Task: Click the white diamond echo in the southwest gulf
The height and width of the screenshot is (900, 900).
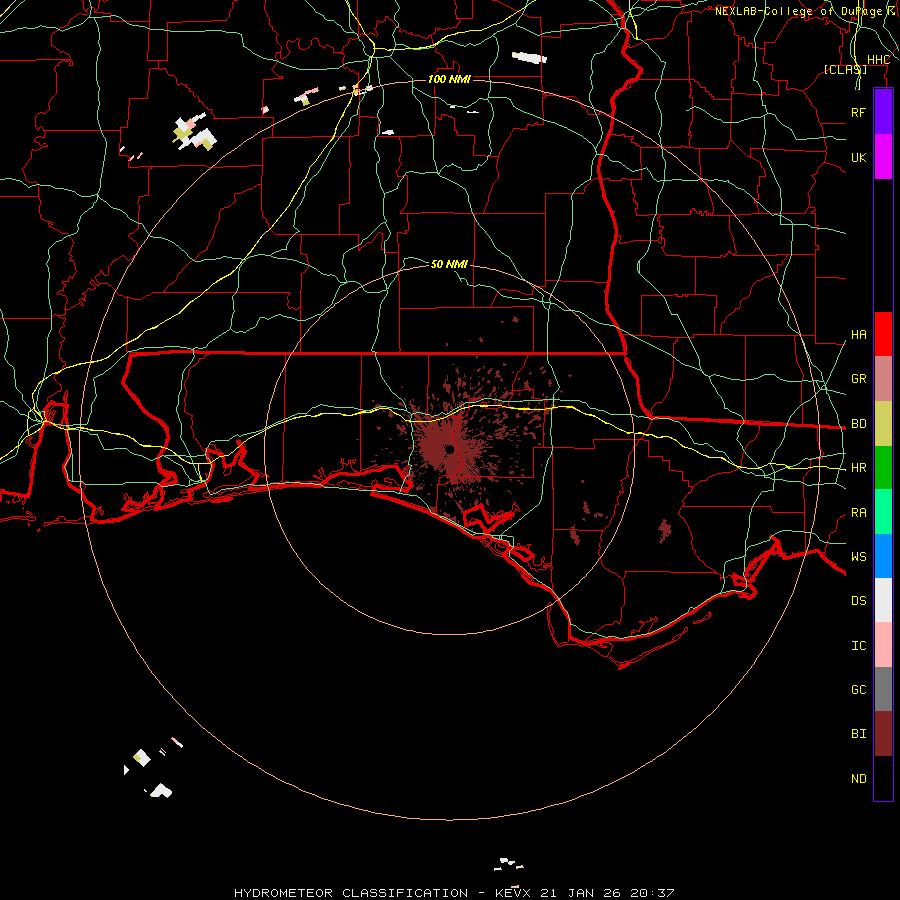Action: 141,758
